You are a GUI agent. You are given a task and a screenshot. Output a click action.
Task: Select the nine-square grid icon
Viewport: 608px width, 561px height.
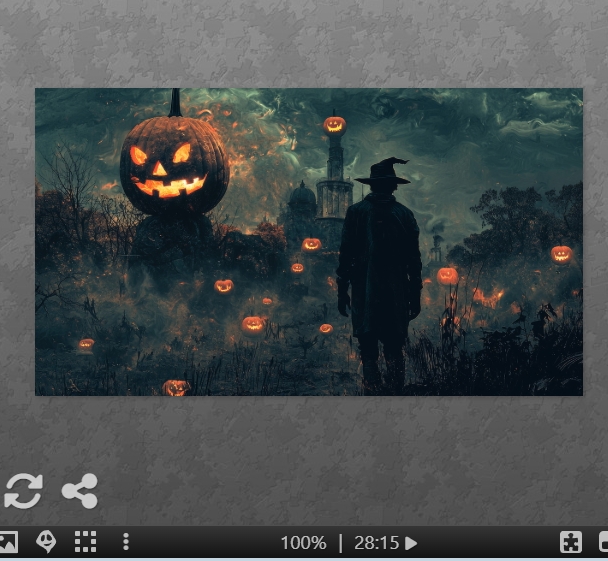pyautogui.click(x=86, y=543)
